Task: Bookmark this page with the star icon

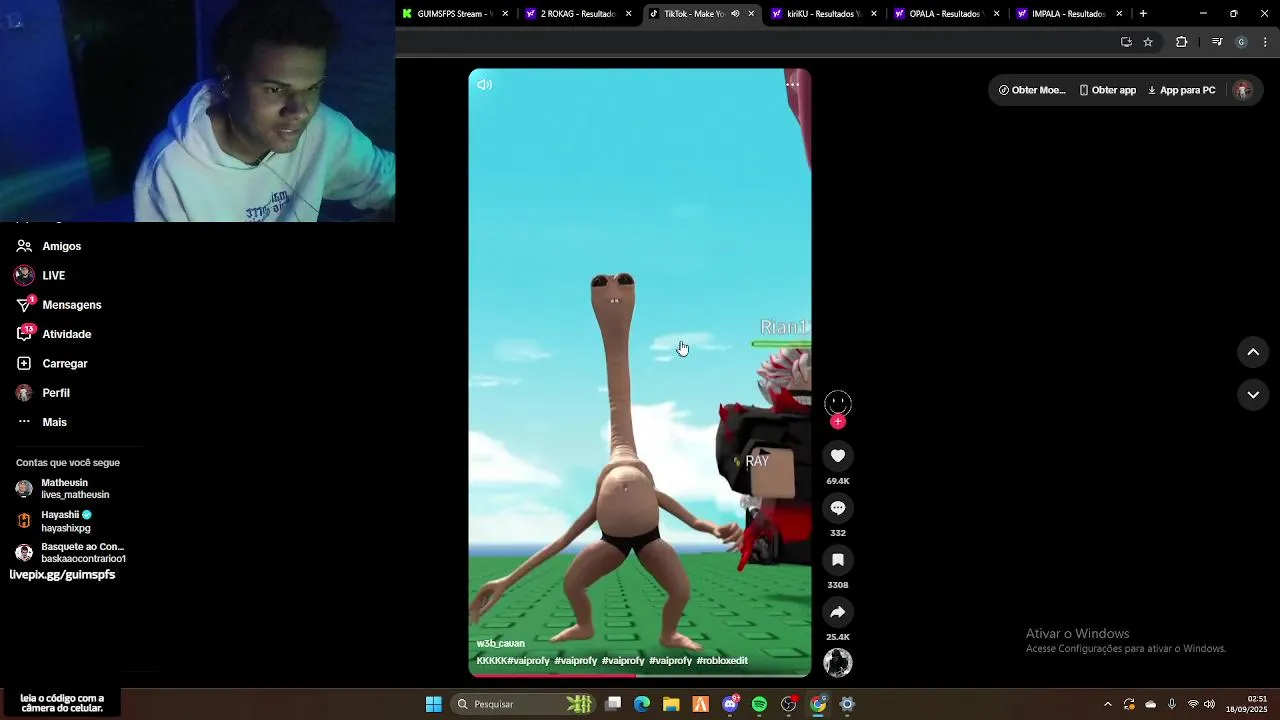Action: tap(1148, 42)
